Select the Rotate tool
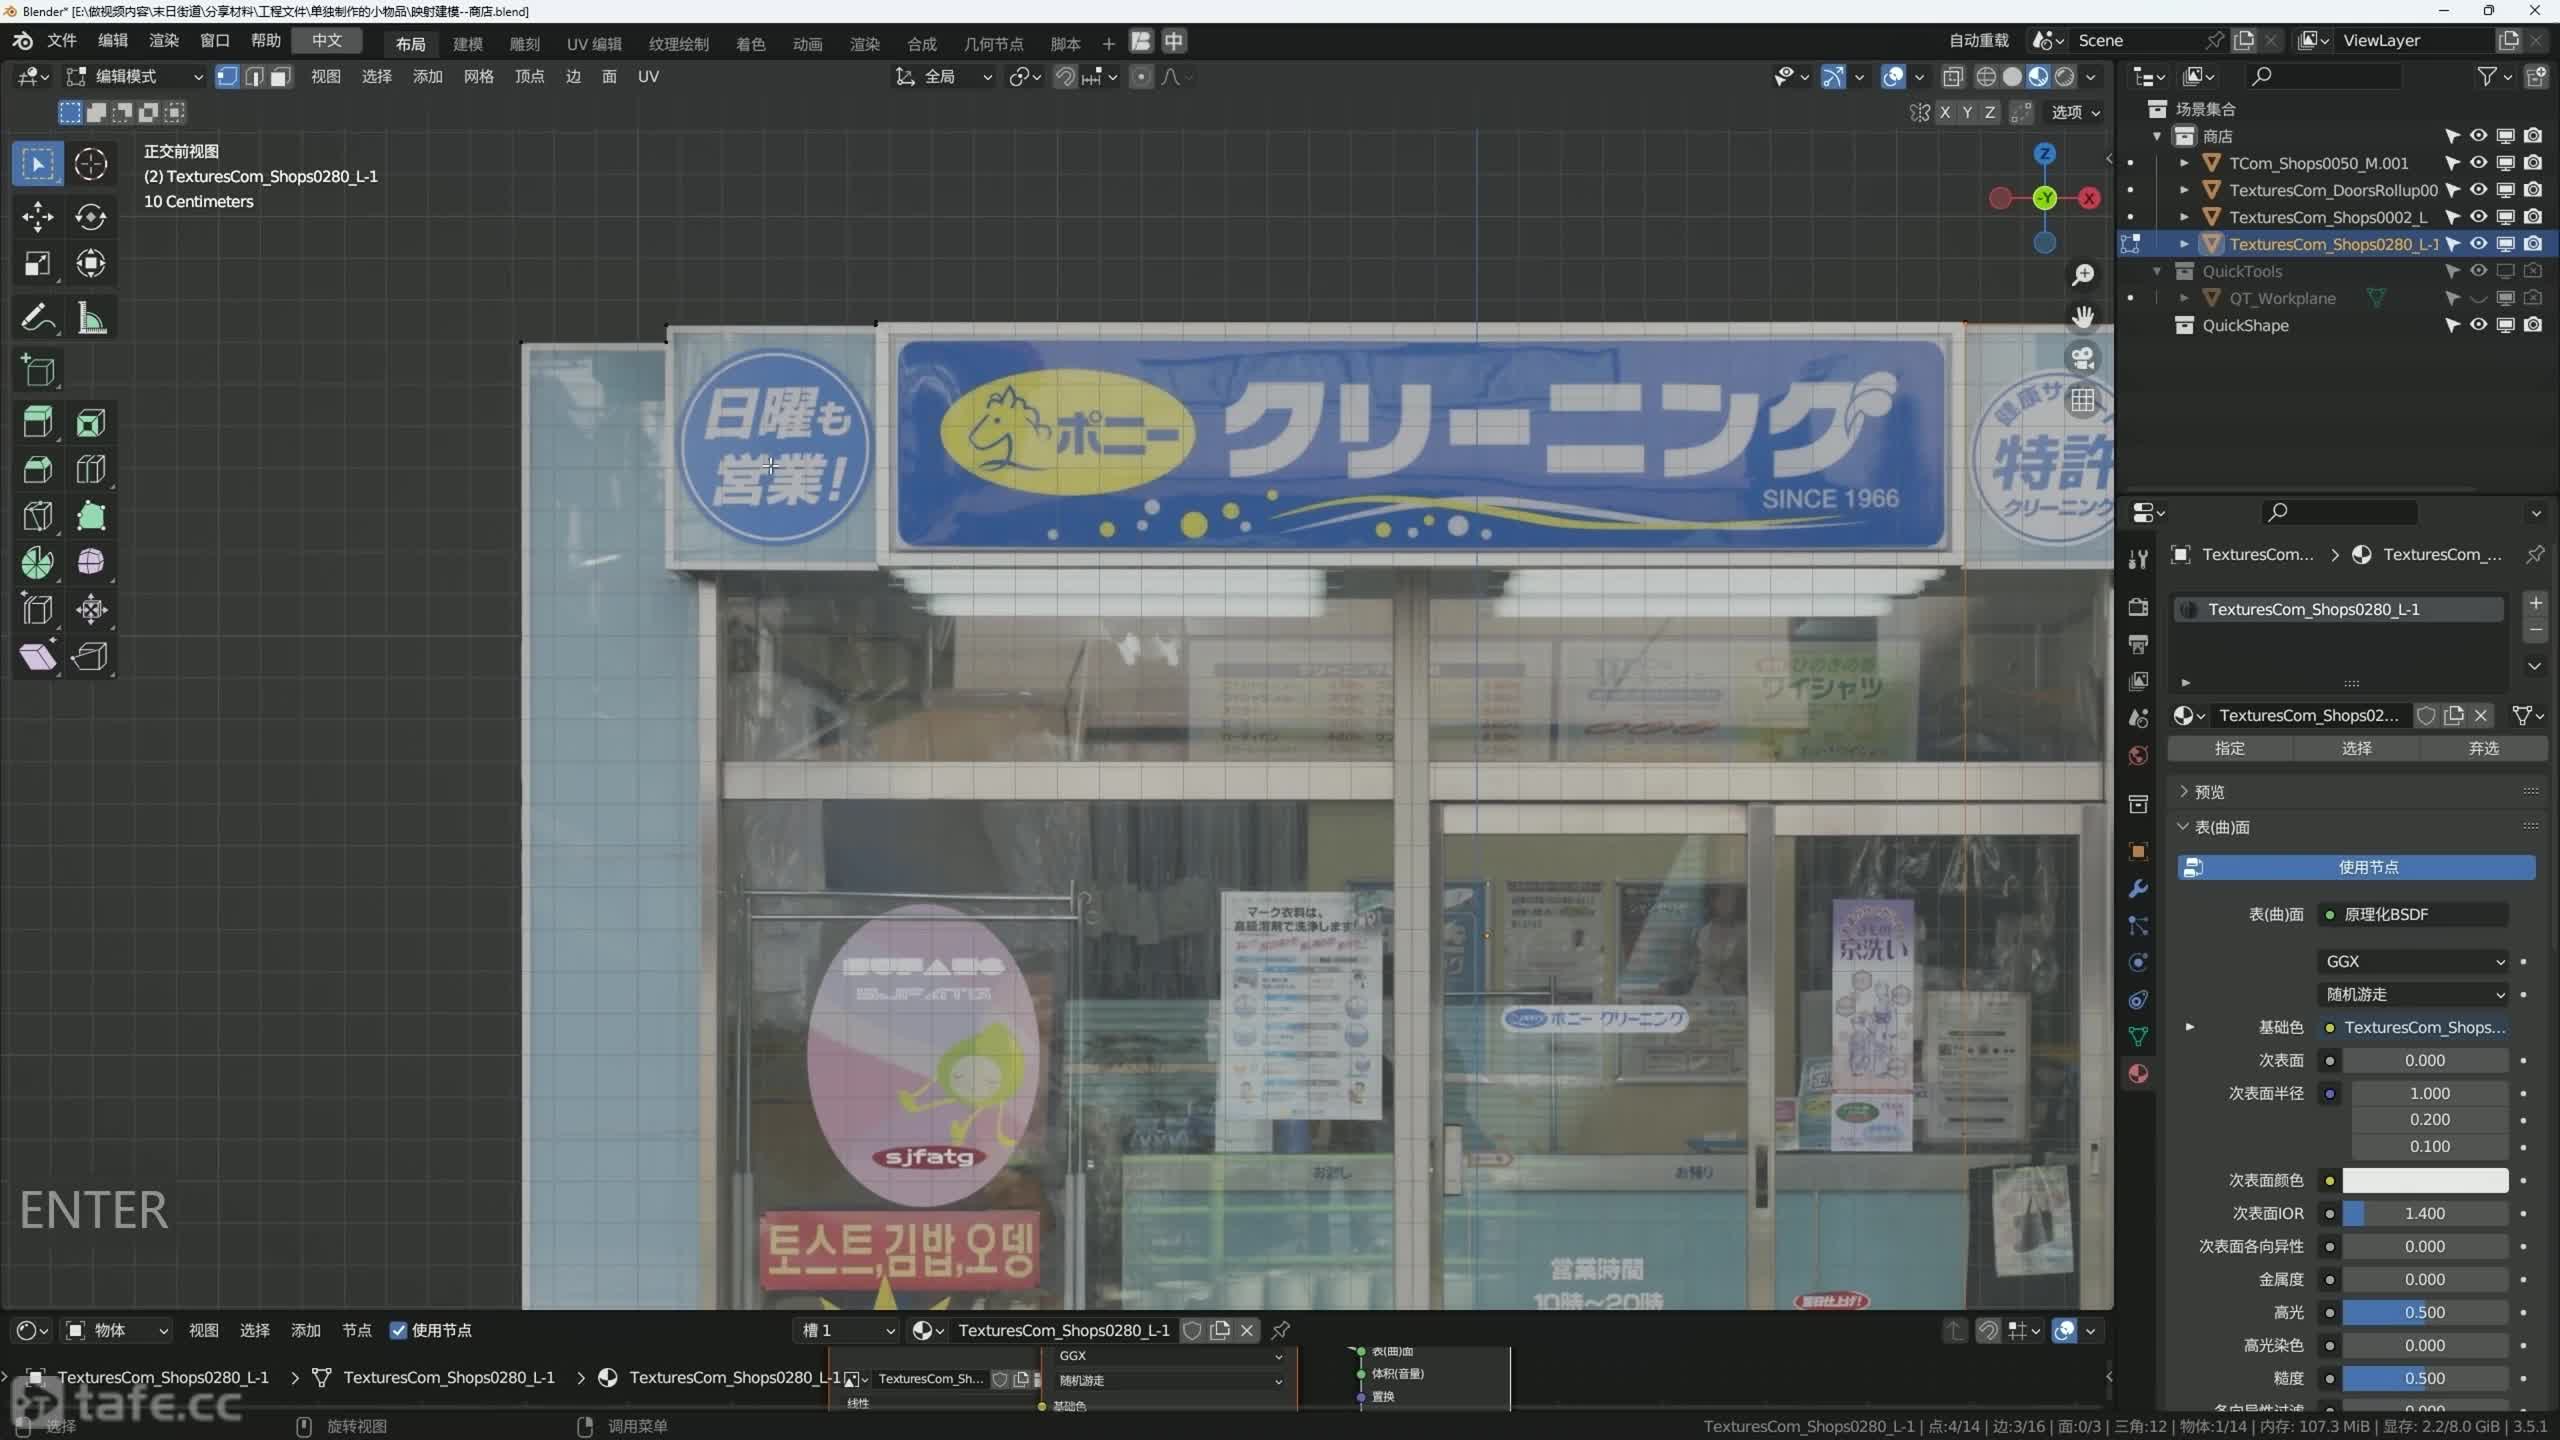 (91, 217)
